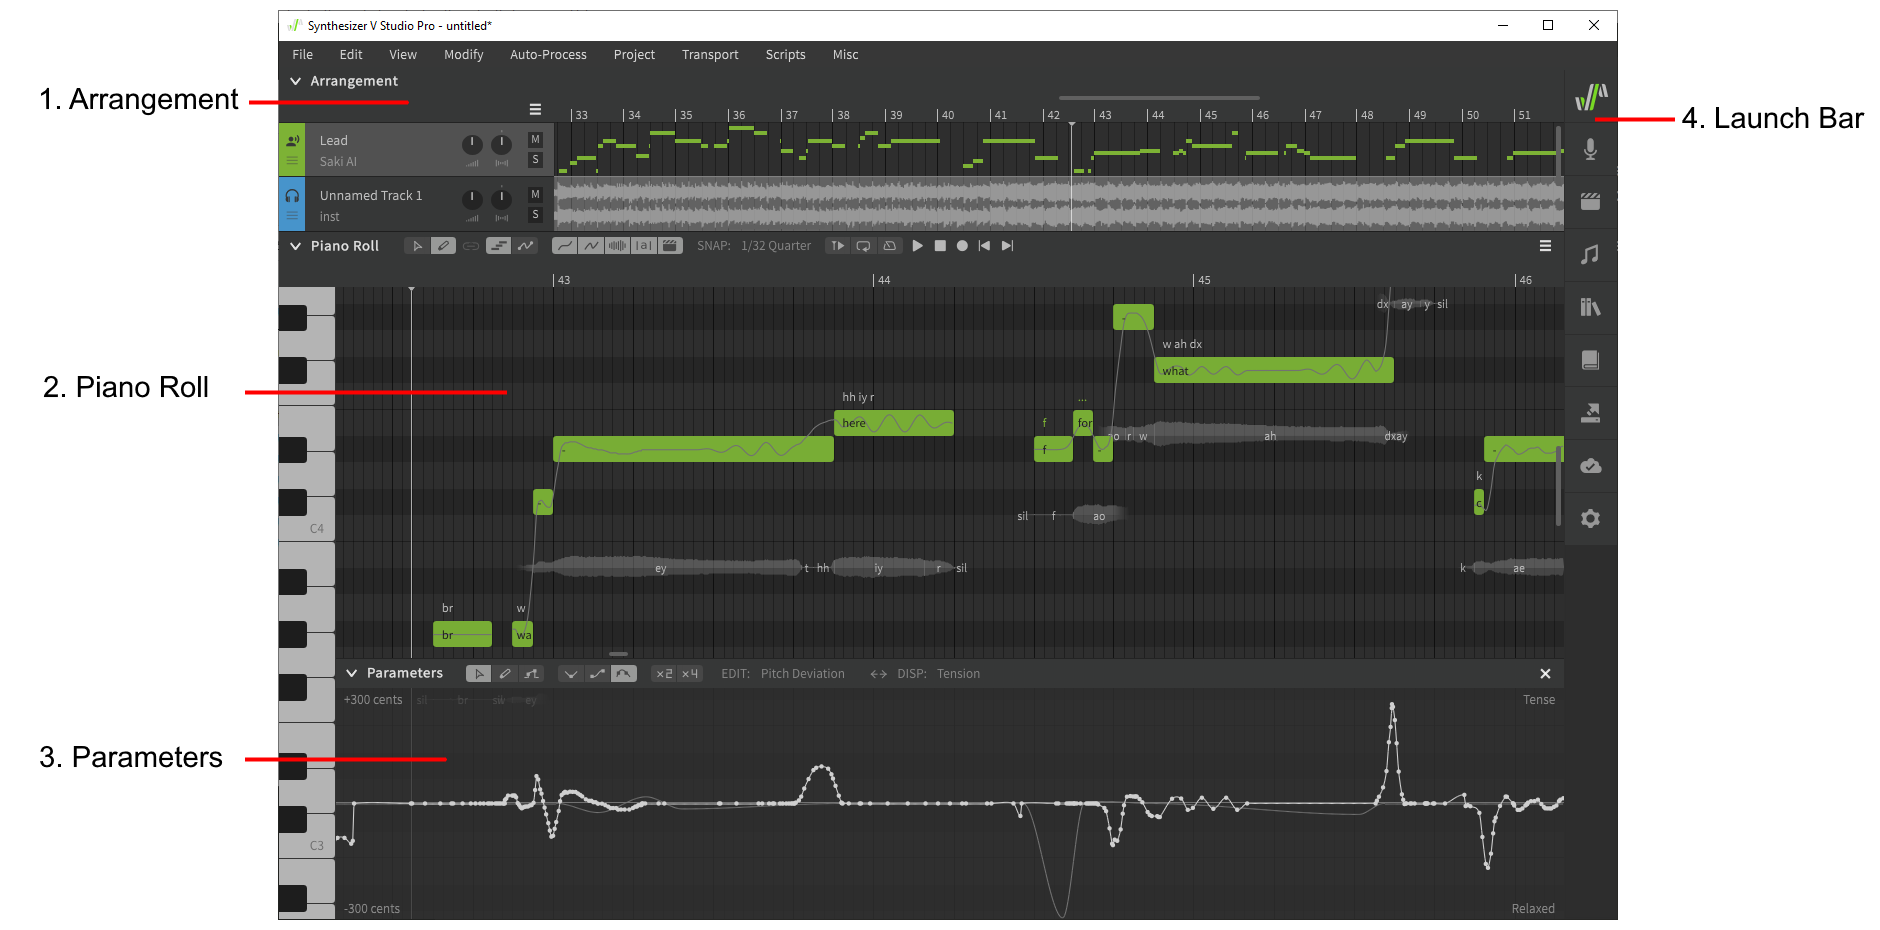Toggle loop playback button

(863, 246)
